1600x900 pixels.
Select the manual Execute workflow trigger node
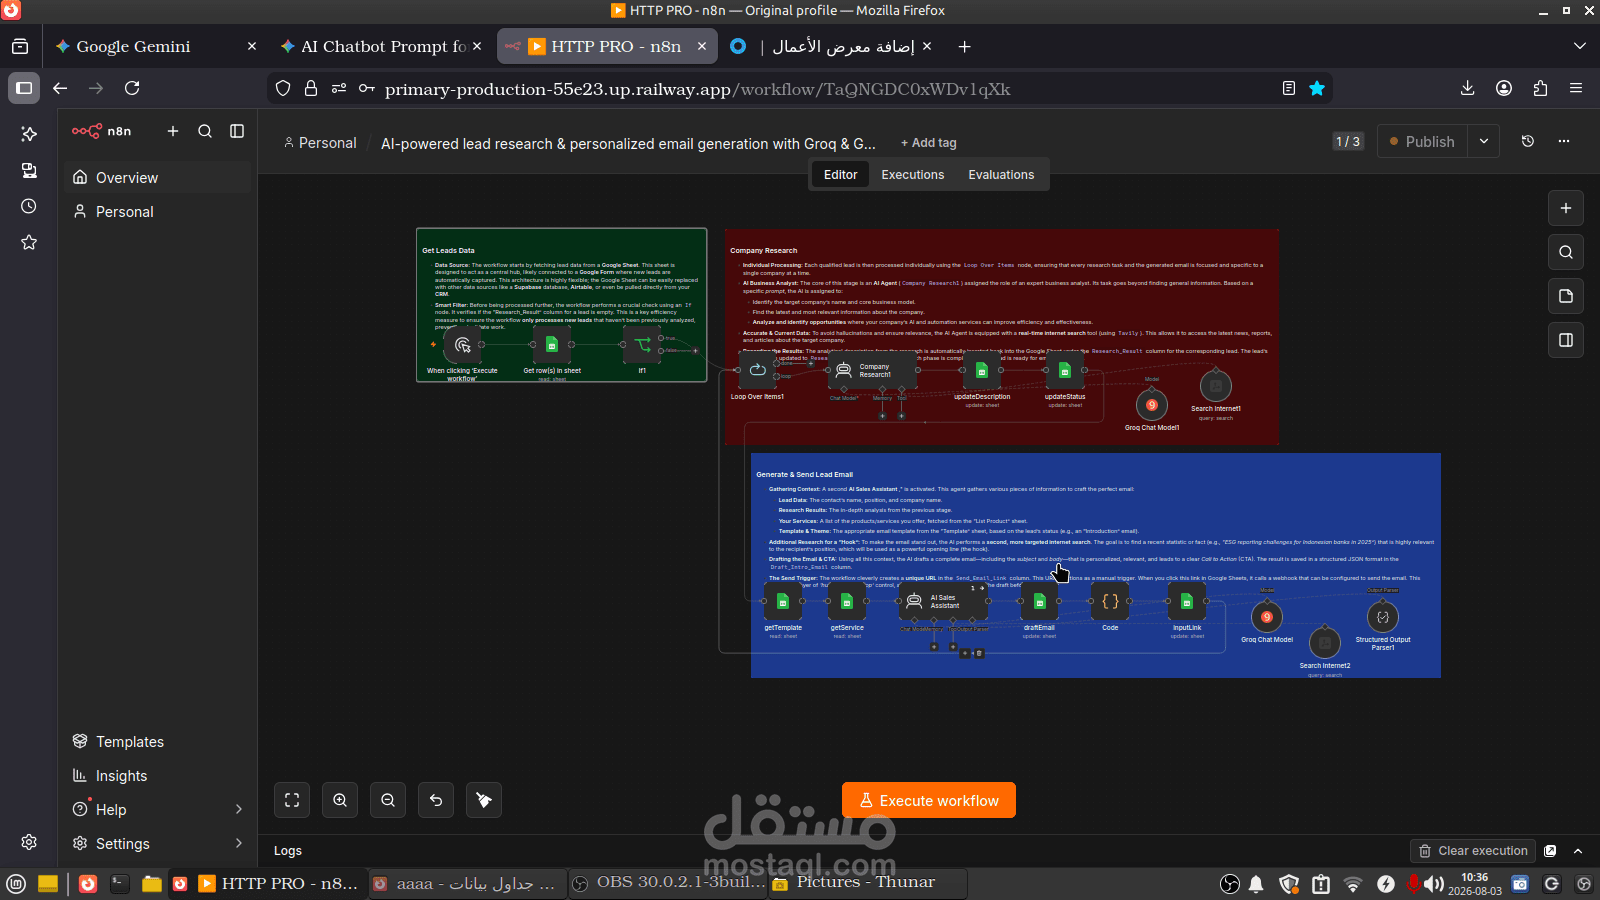(x=462, y=345)
